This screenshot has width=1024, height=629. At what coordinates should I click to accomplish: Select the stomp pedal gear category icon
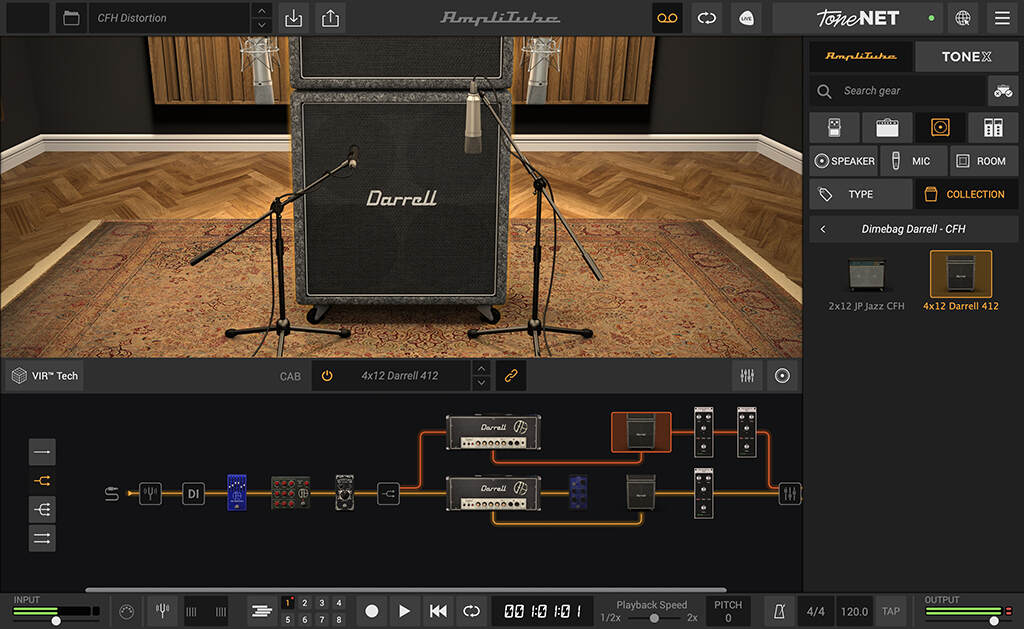click(x=834, y=127)
